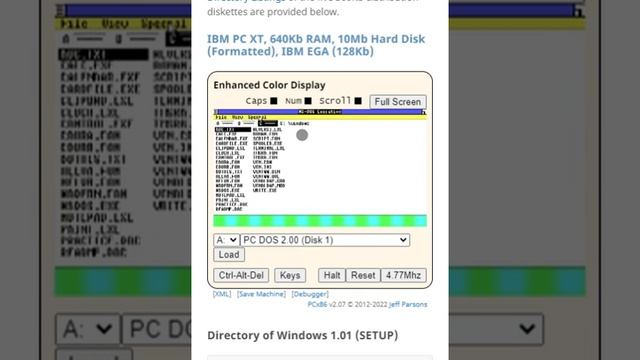Click the Enhanced Color Display title

269,85
